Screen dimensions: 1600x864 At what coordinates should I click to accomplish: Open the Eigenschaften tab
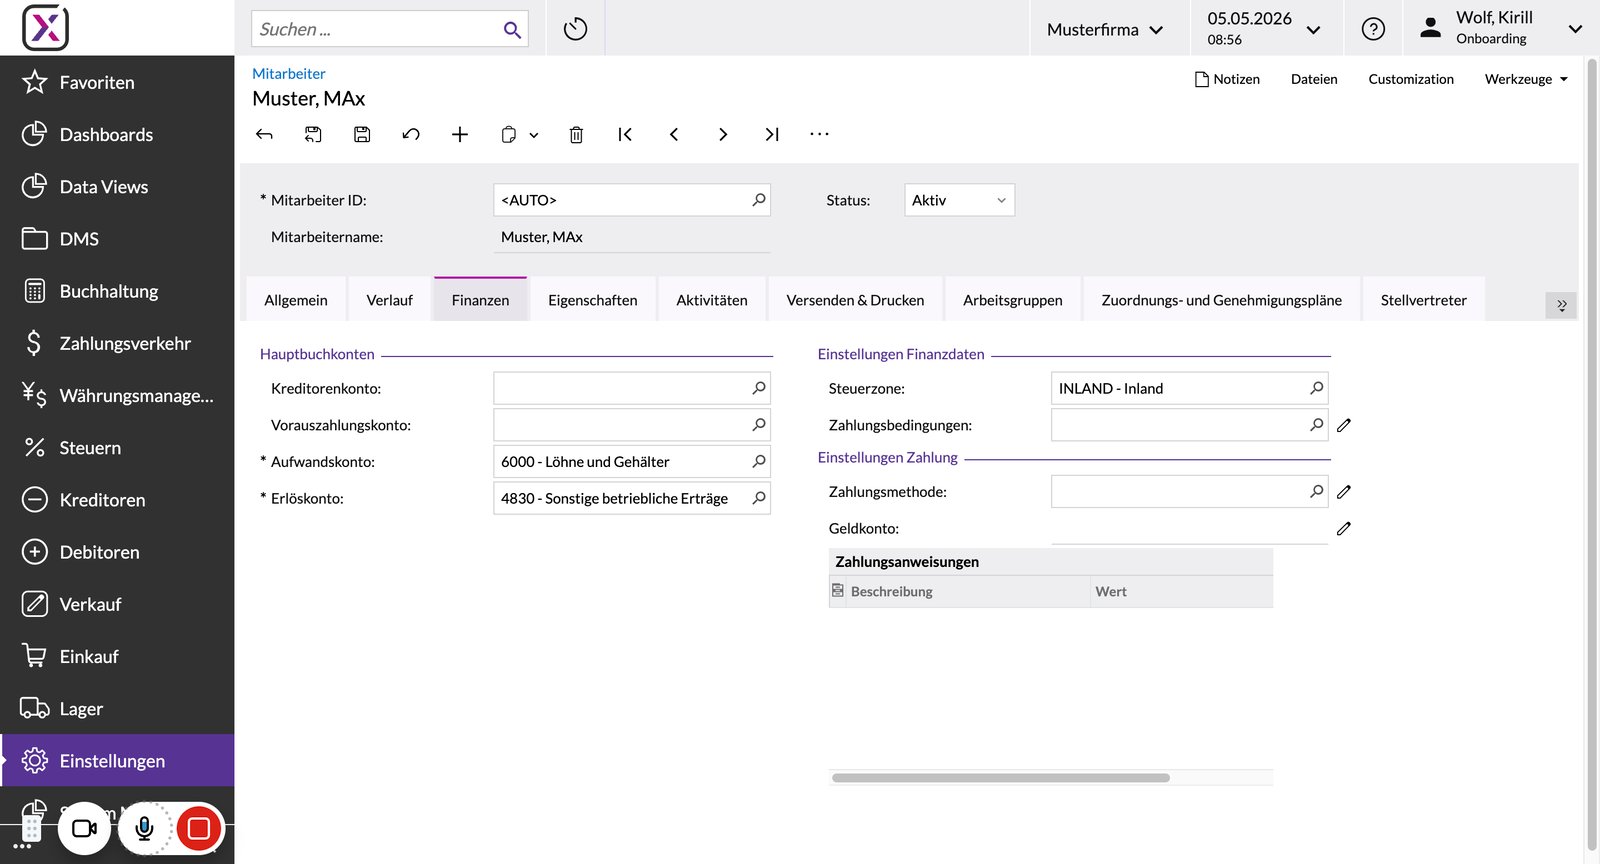tap(593, 300)
